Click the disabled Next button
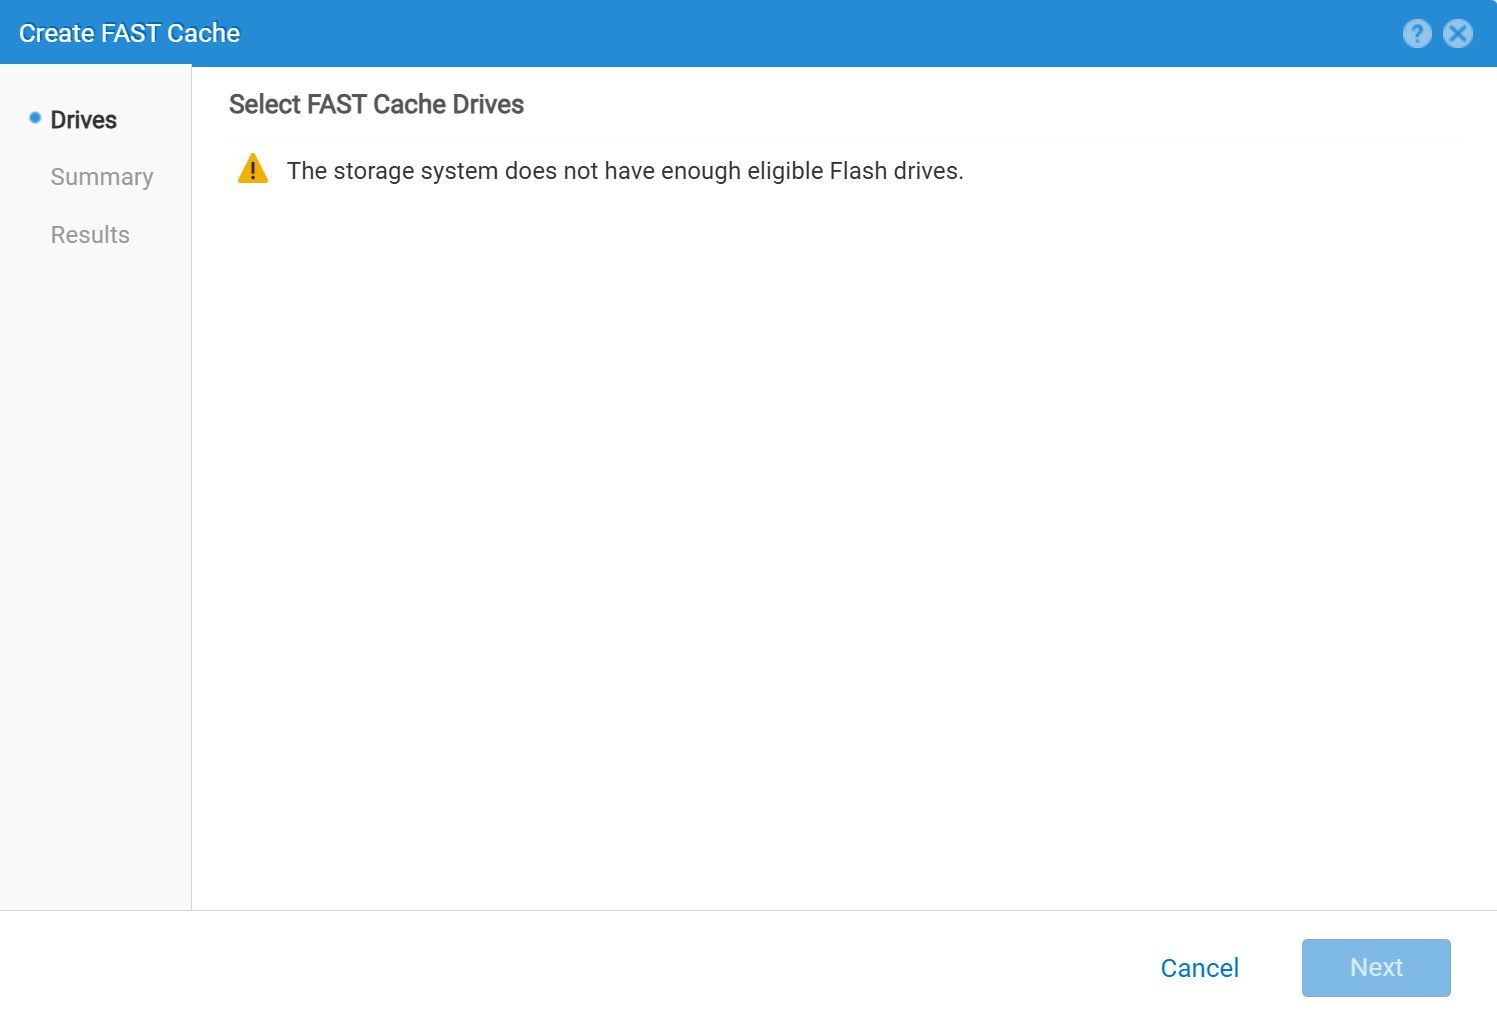The image size is (1497, 1018). coord(1376,968)
